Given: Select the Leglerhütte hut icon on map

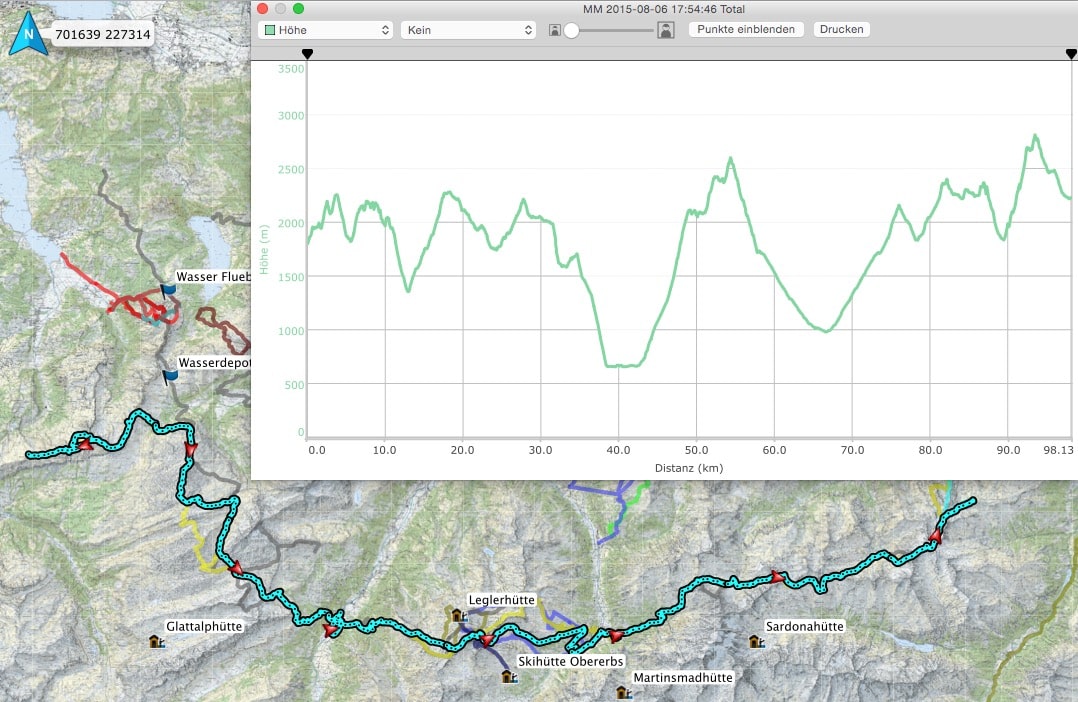Looking at the screenshot, I should point(459,615).
